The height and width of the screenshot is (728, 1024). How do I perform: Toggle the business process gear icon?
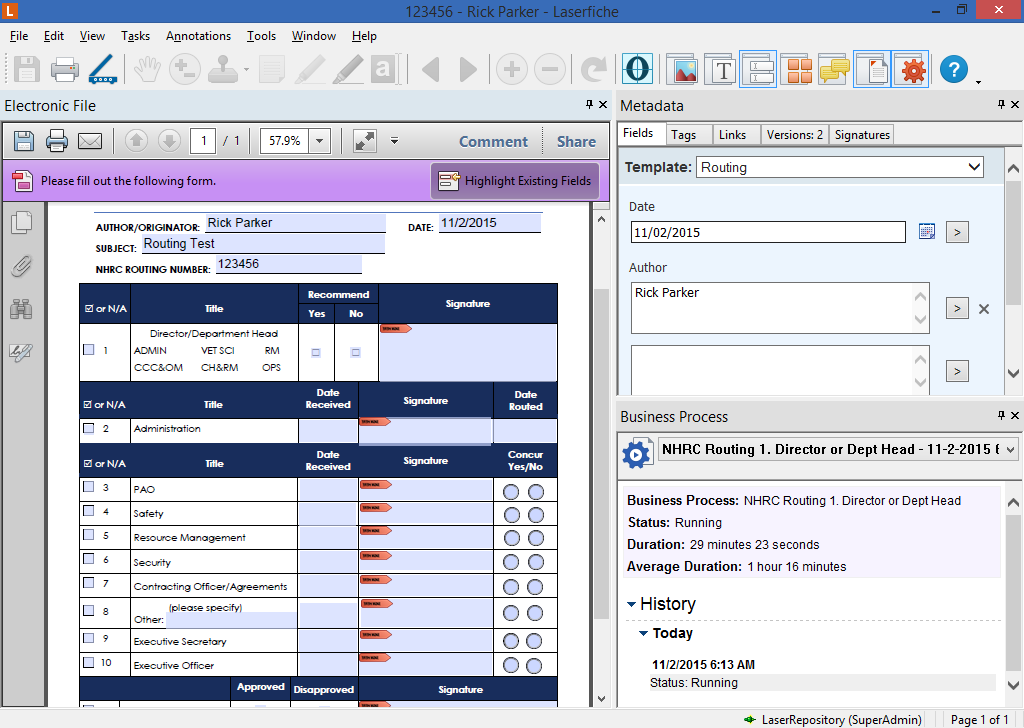tap(910, 69)
